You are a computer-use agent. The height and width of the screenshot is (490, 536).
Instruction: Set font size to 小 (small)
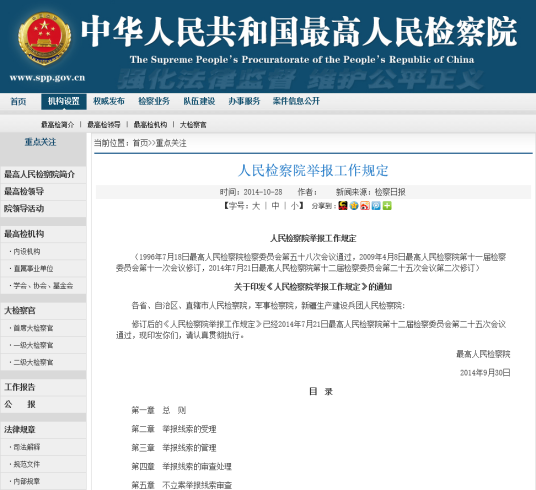point(295,206)
